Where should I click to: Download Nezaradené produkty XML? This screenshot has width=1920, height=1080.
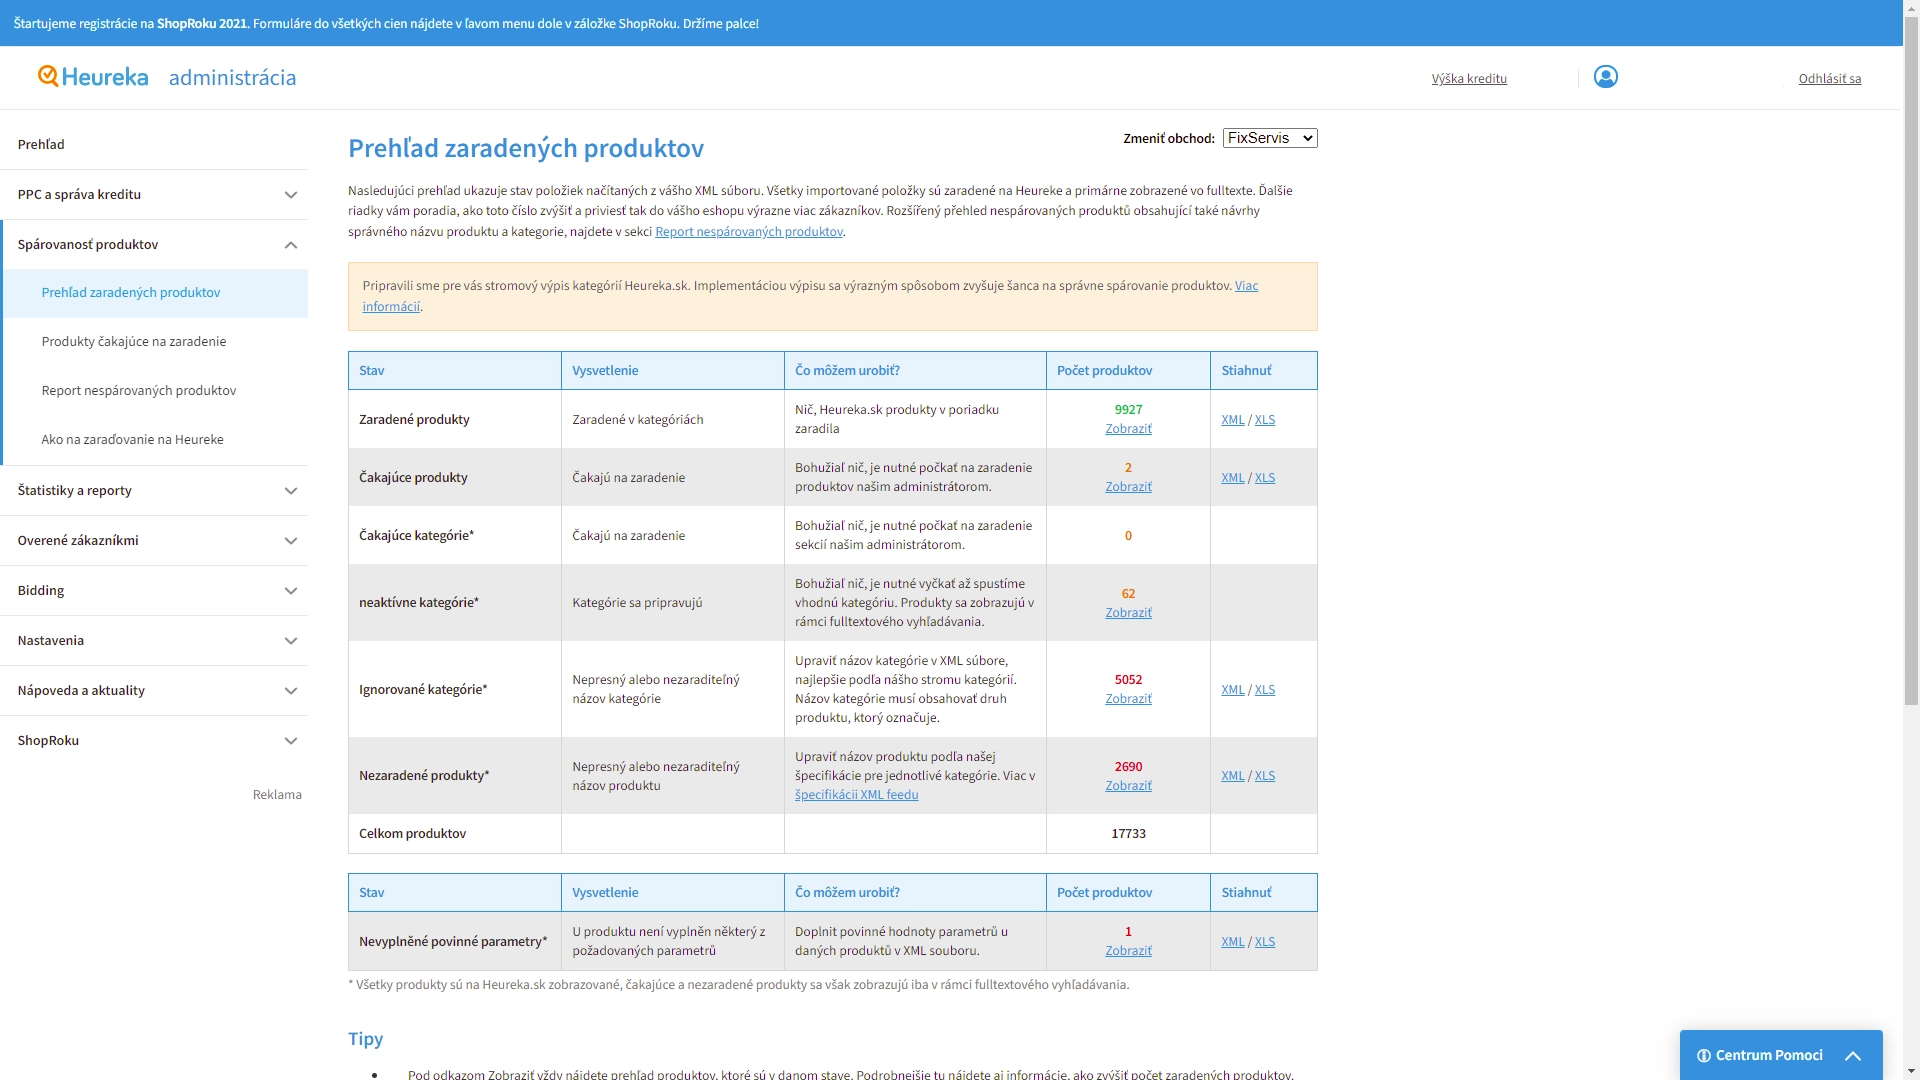coord(1233,776)
